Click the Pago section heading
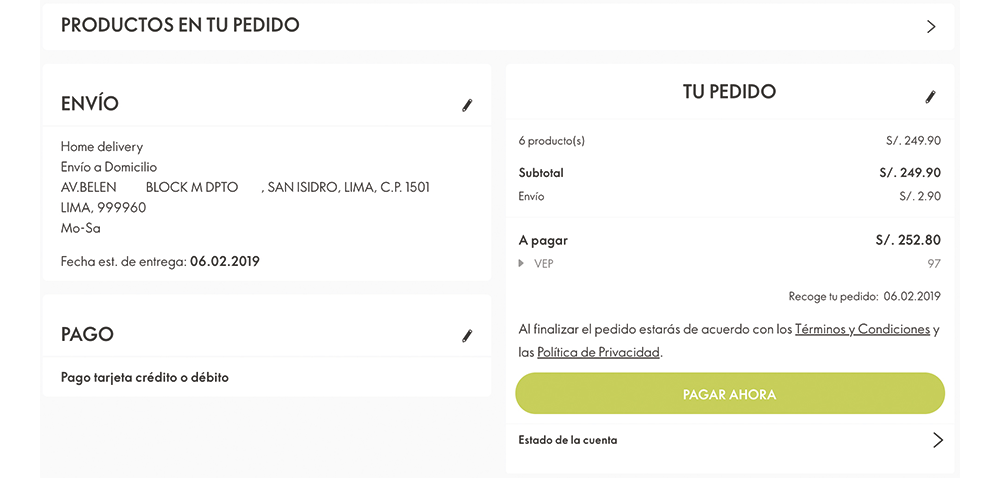This screenshot has height=478, width=1000. 87,335
